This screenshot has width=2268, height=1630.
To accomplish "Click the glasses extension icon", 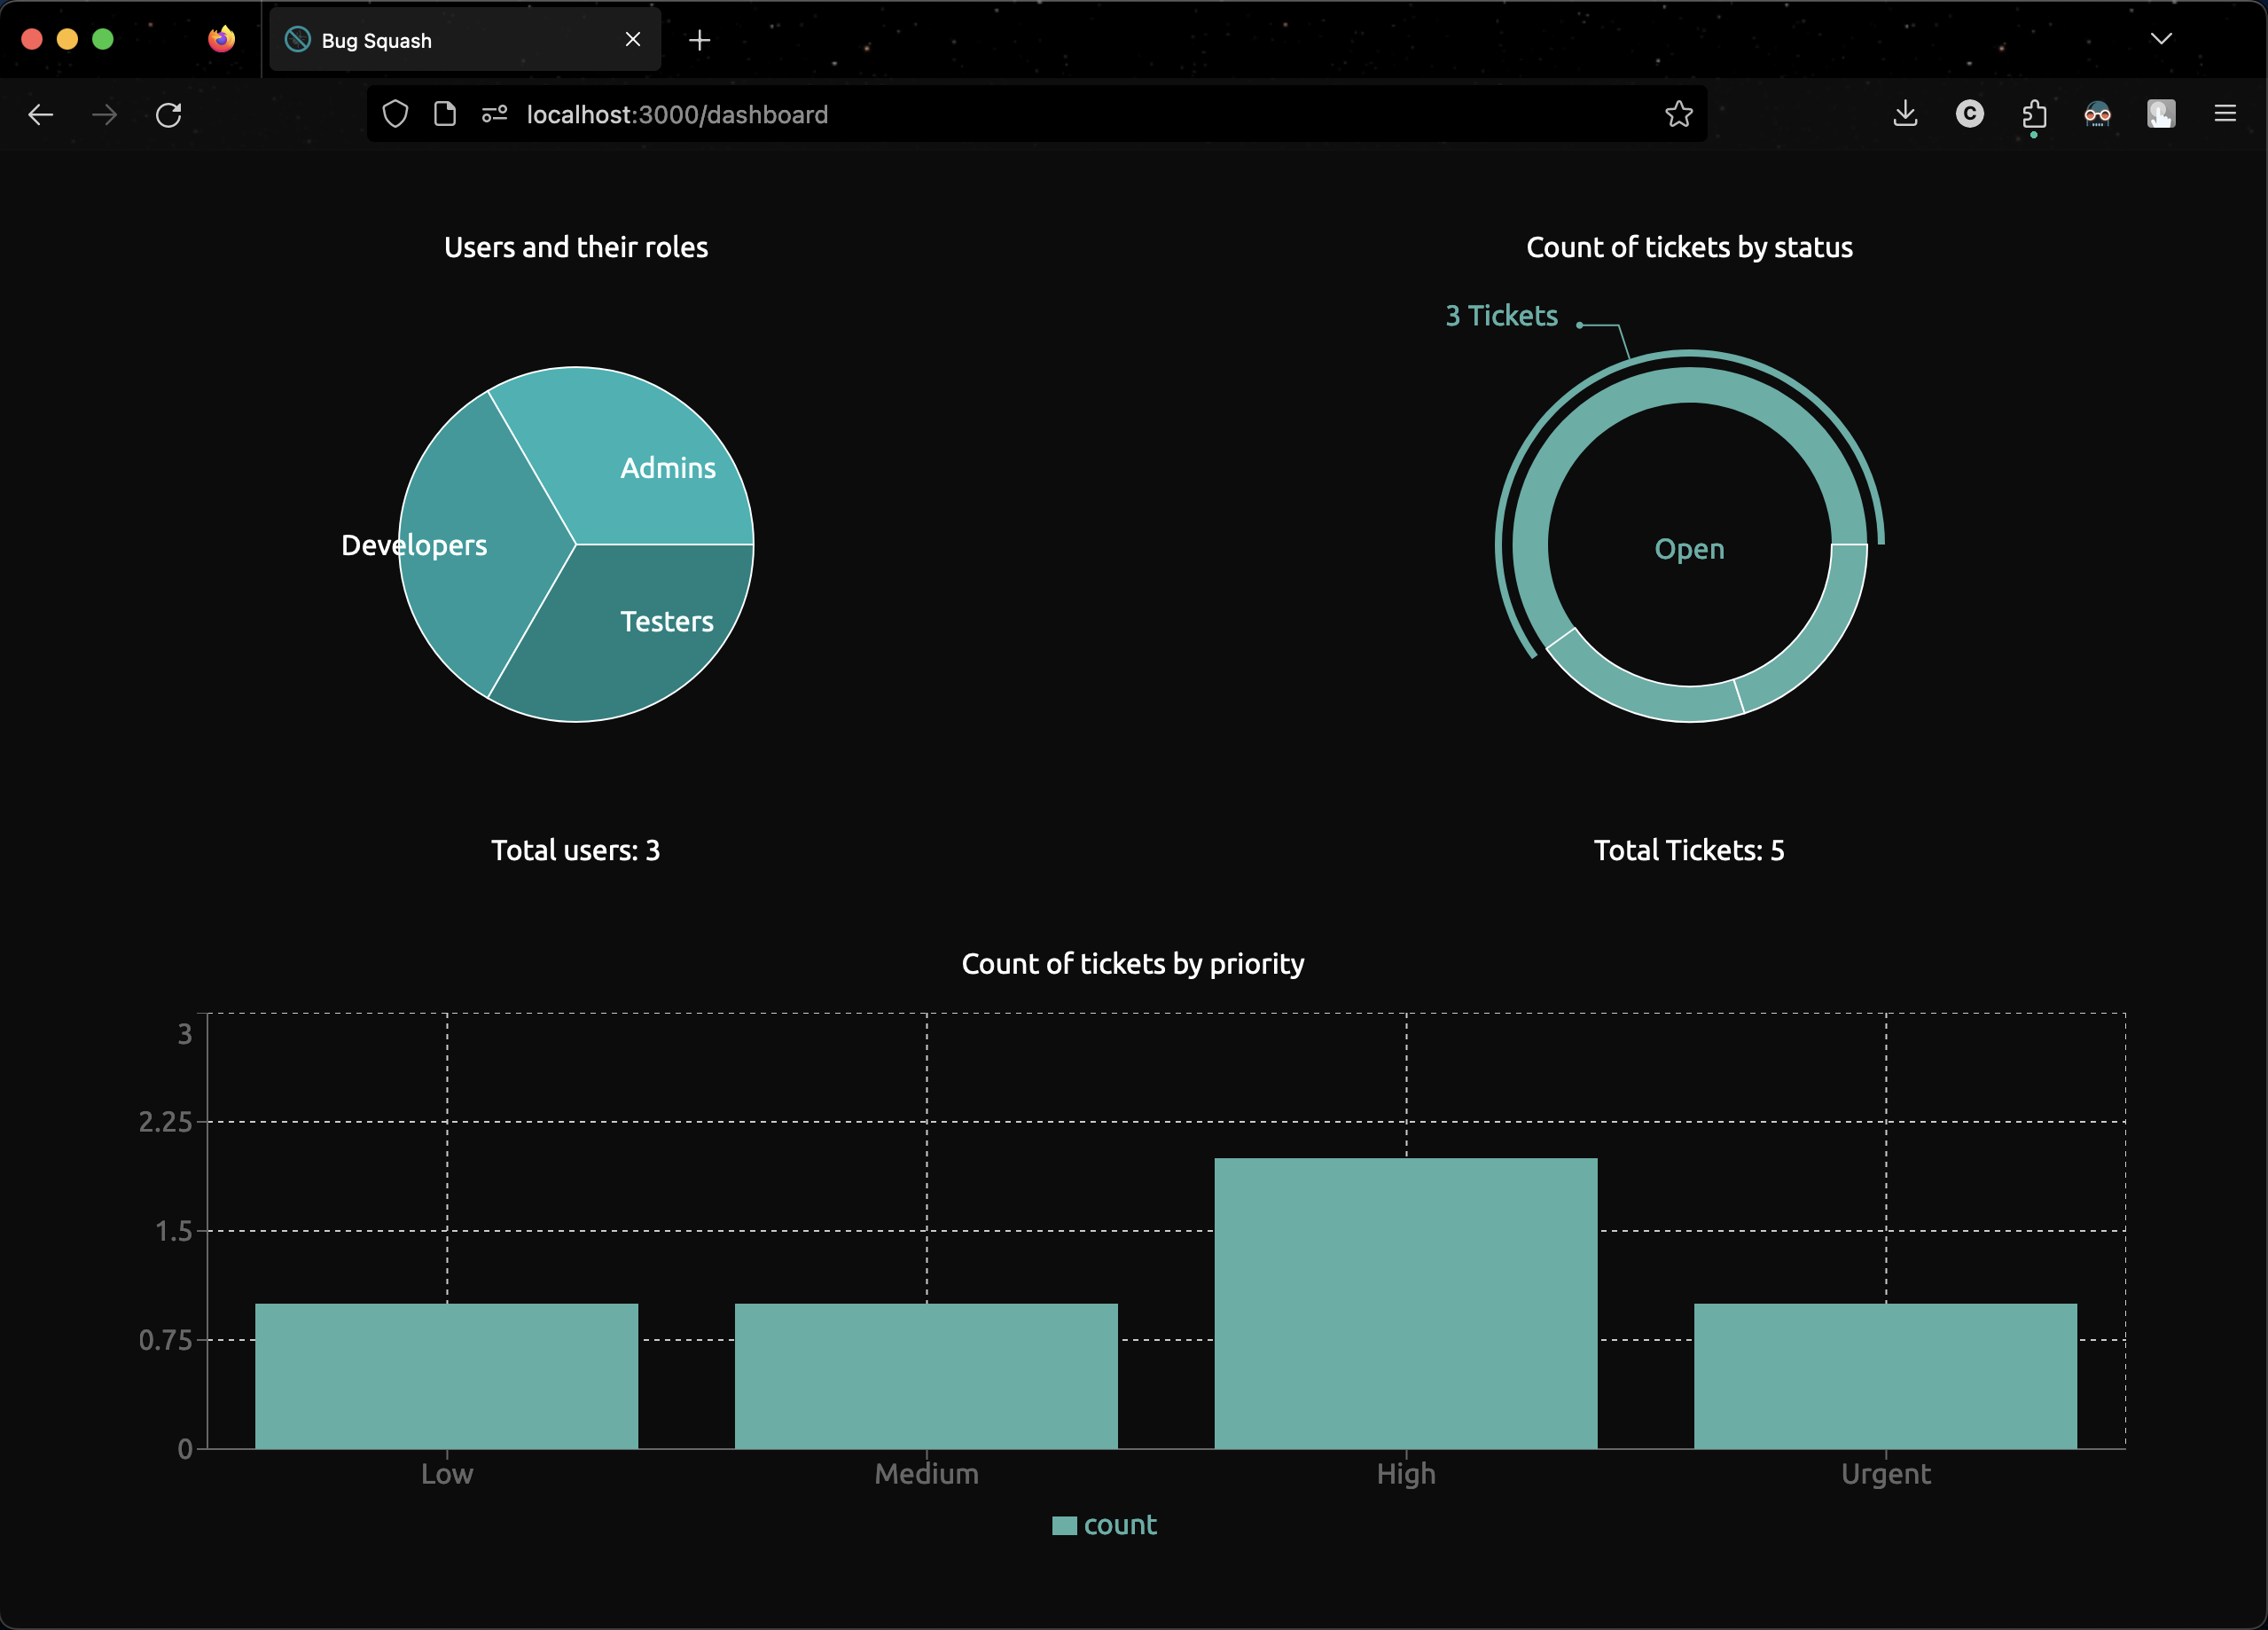I will [2097, 114].
